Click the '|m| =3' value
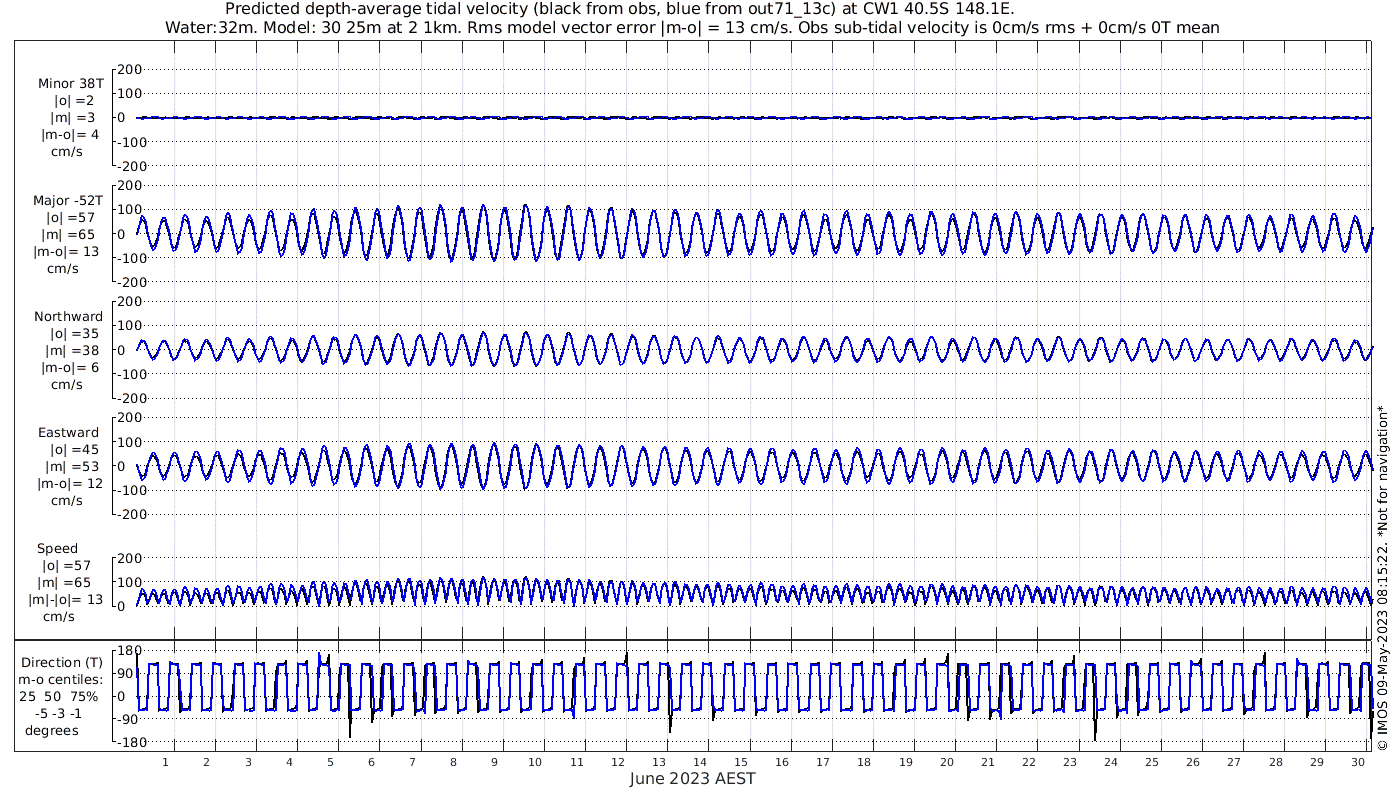Image resolution: width=1400 pixels, height=800 pixels. click(74, 118)
